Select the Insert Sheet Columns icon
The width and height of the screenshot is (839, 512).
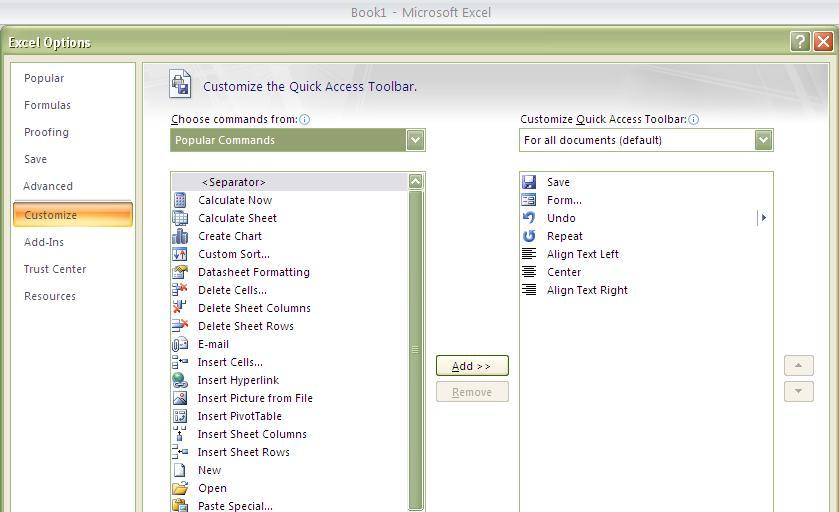click(x=180, y=434)
